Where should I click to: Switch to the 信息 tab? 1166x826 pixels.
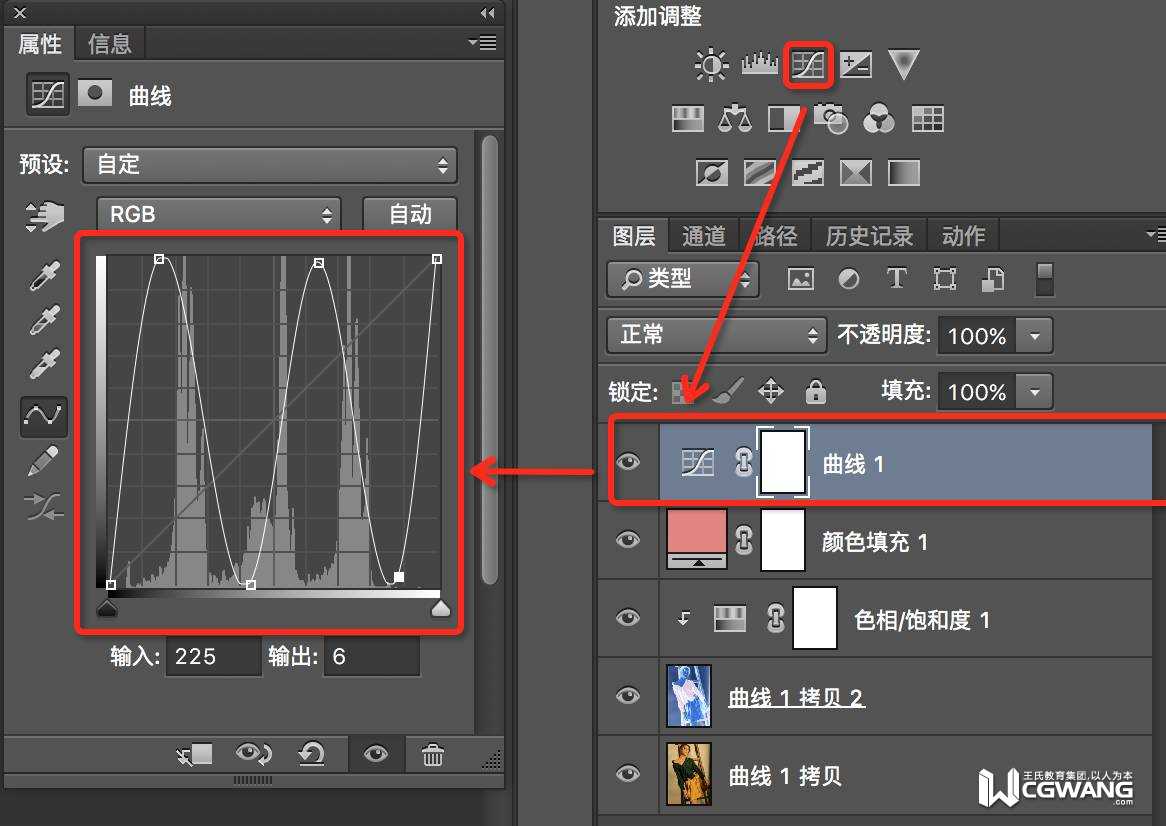(109, 44)
